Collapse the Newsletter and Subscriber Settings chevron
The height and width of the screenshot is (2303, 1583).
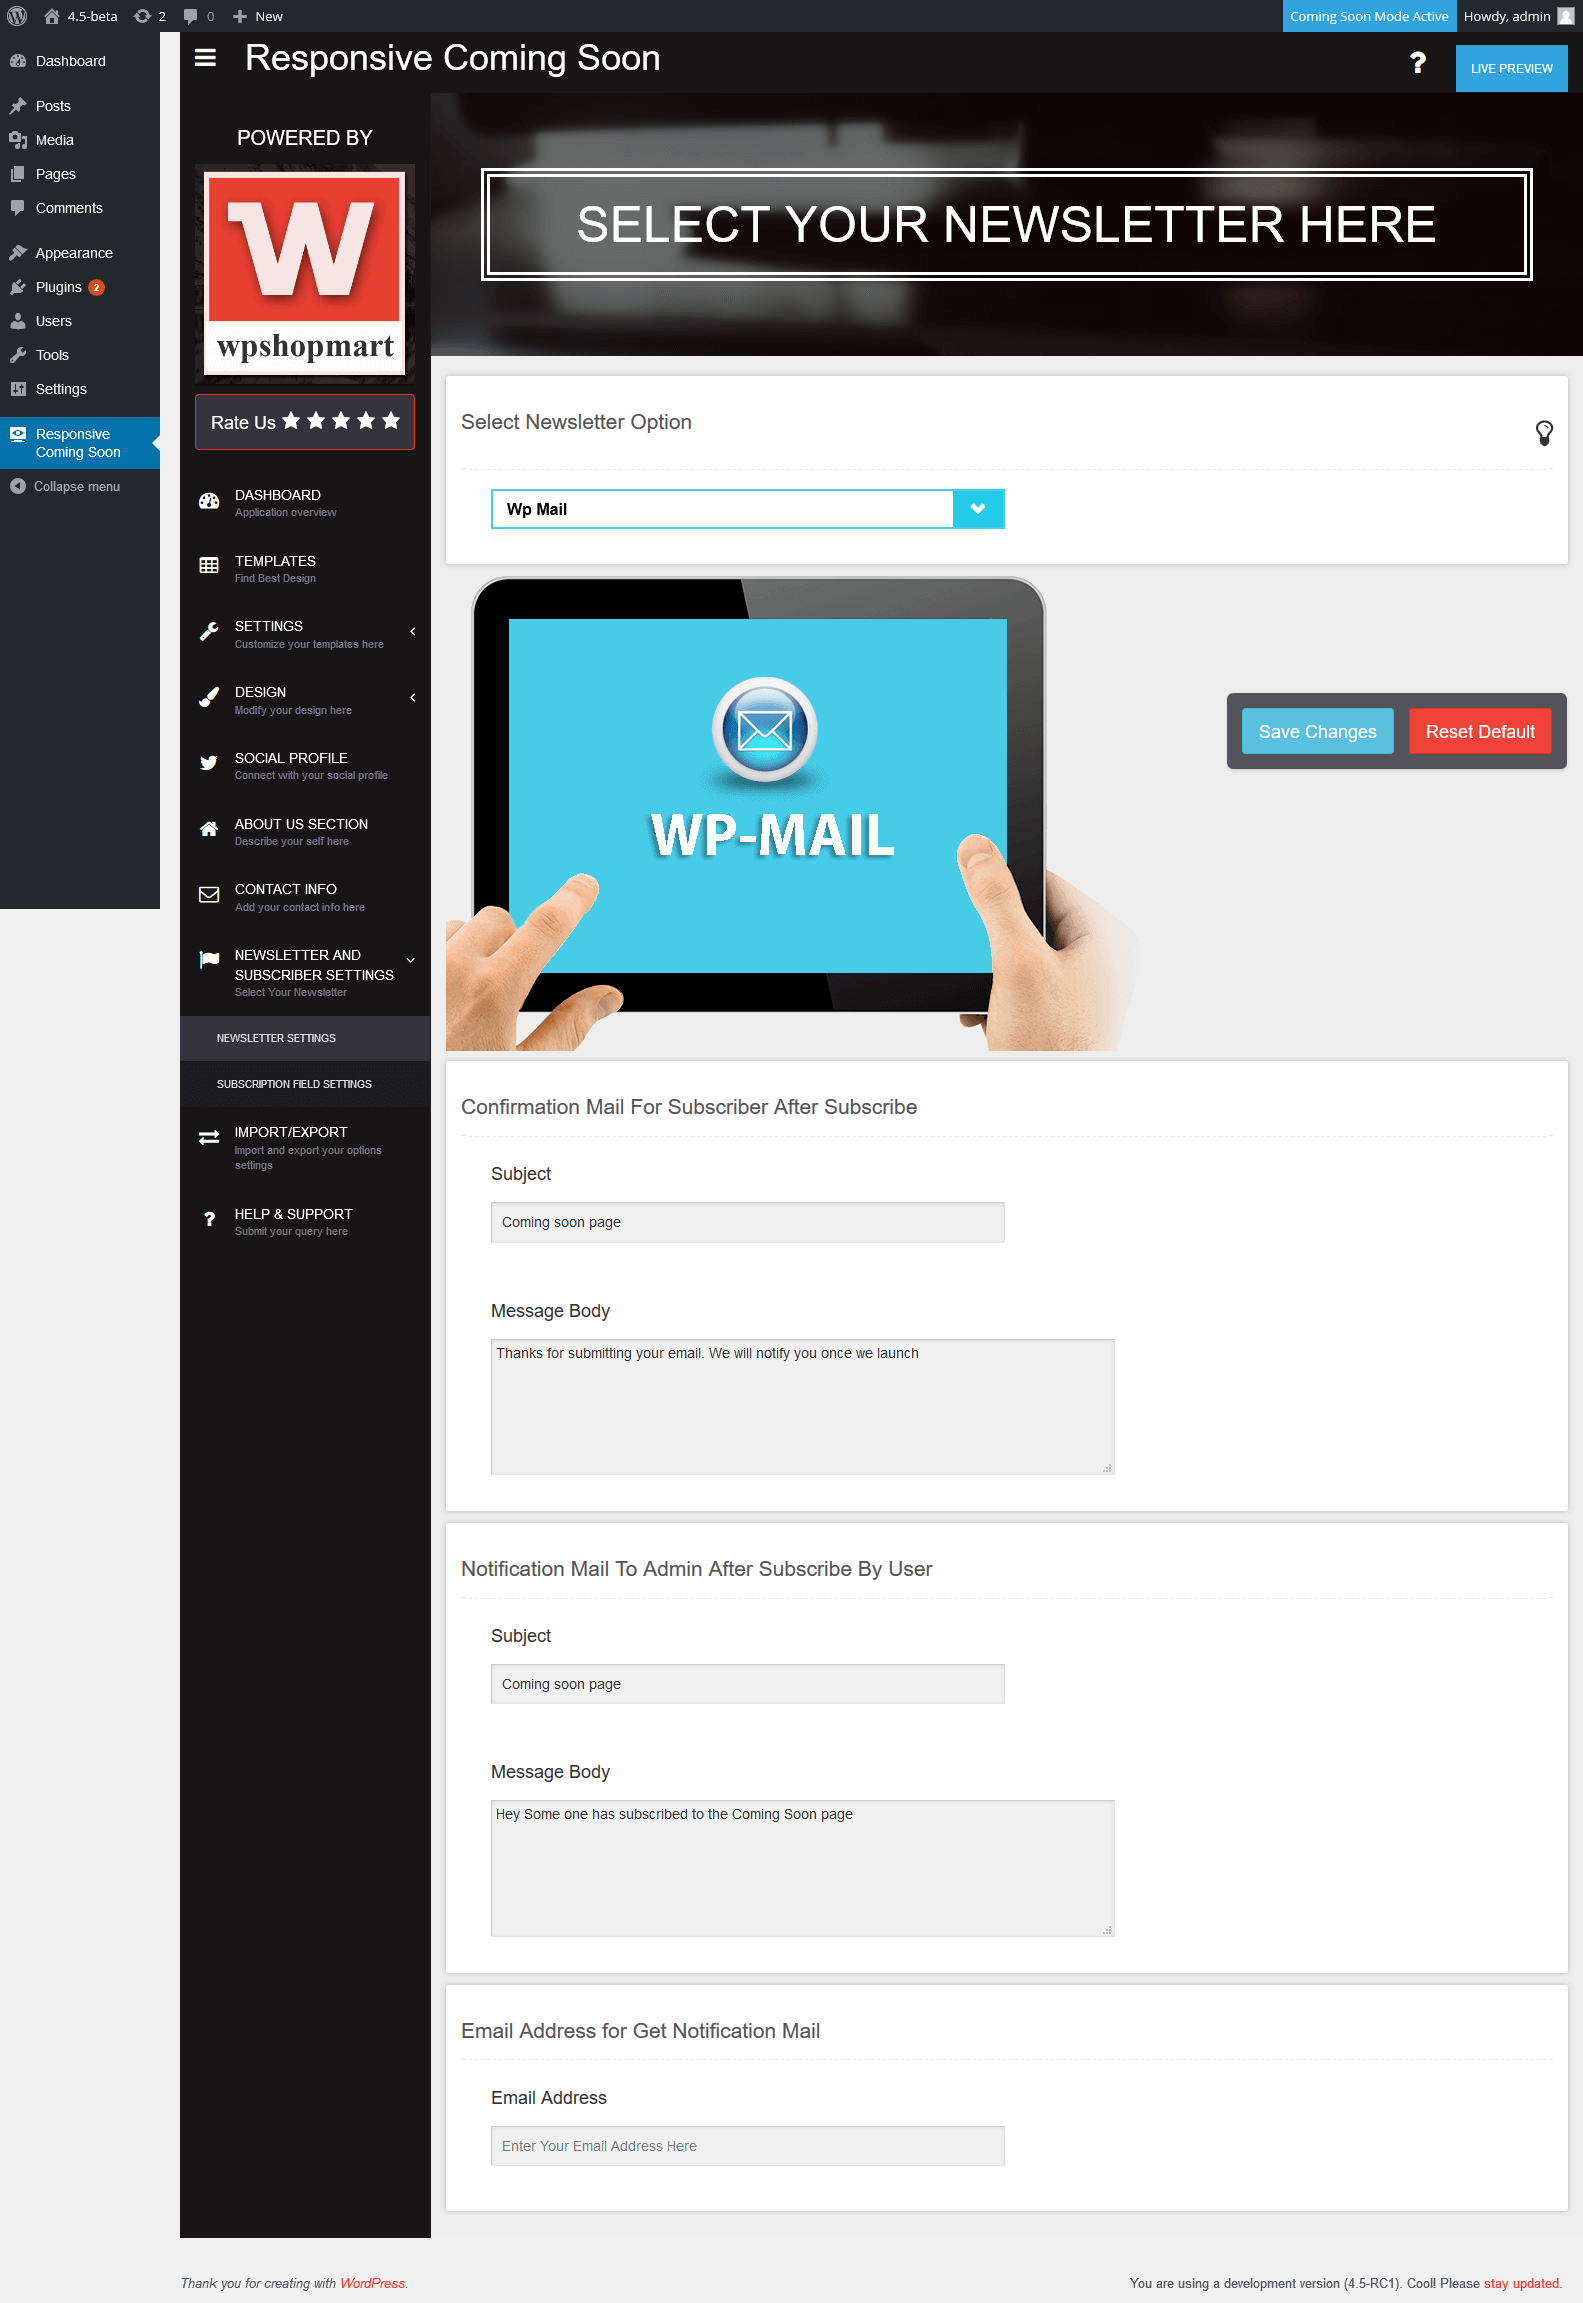[410, 961]
